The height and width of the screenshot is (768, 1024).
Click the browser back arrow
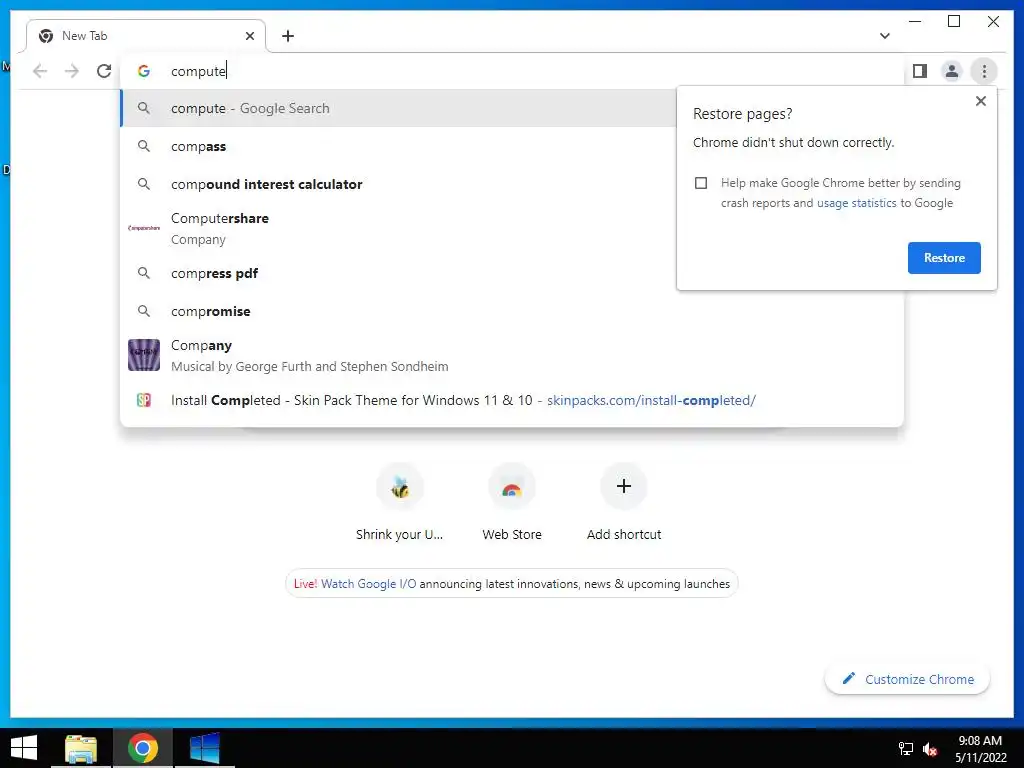click(x=40, y=71)
